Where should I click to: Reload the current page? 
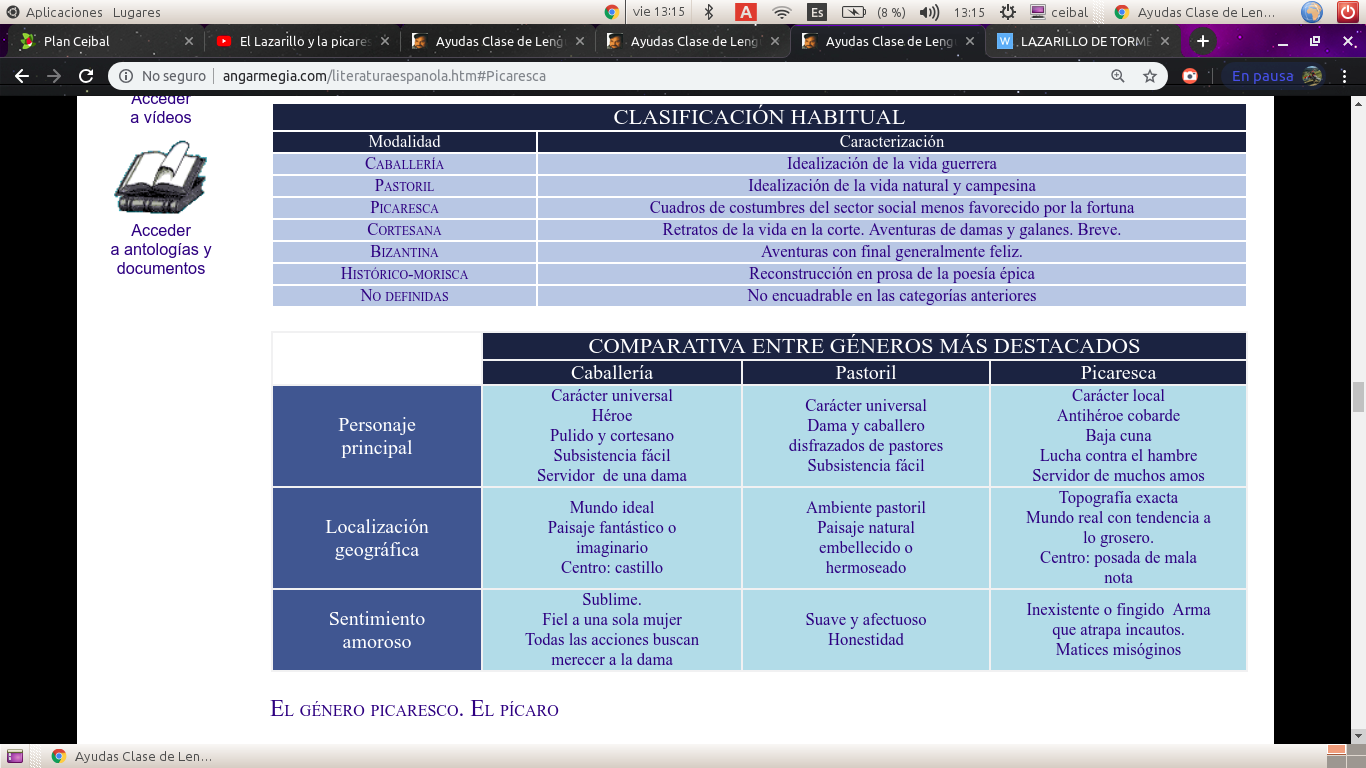[86, 76]
